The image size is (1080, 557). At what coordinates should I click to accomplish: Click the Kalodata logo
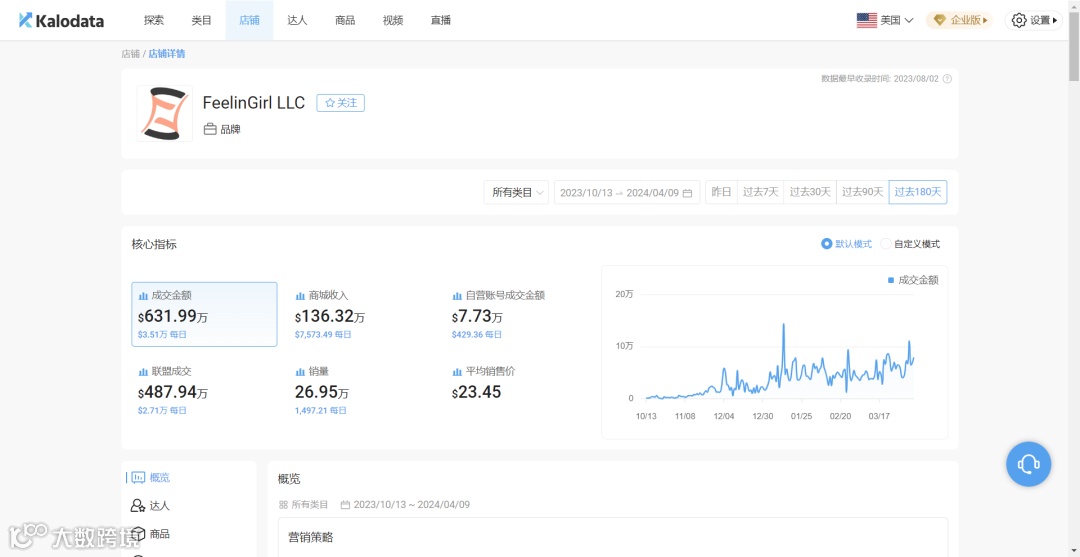point(61,21)
